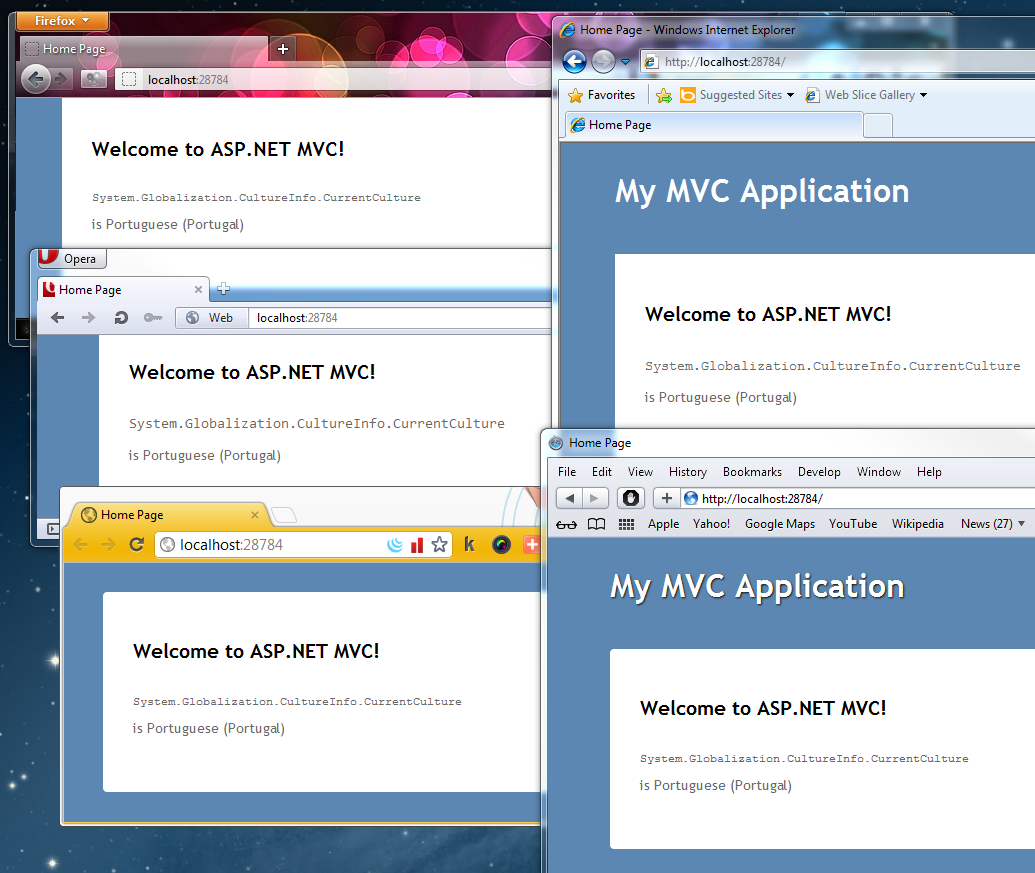1035x873 pixels.
Task: Click the round color lens extension in Chrome
Action: pos(501,544)
